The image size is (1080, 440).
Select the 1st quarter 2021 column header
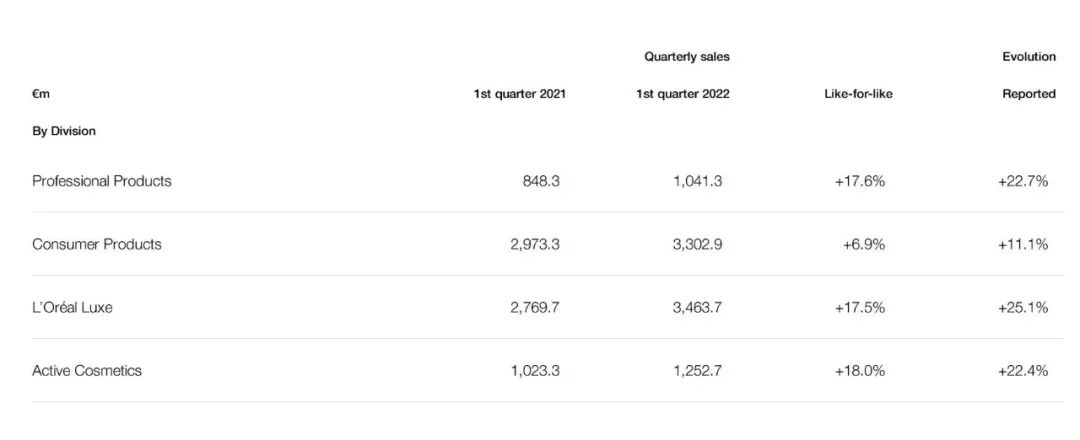(520, 94)
